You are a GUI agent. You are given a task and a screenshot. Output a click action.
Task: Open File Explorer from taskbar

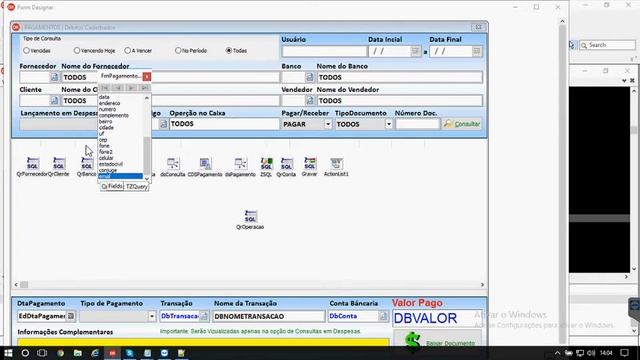pos(78,353)
